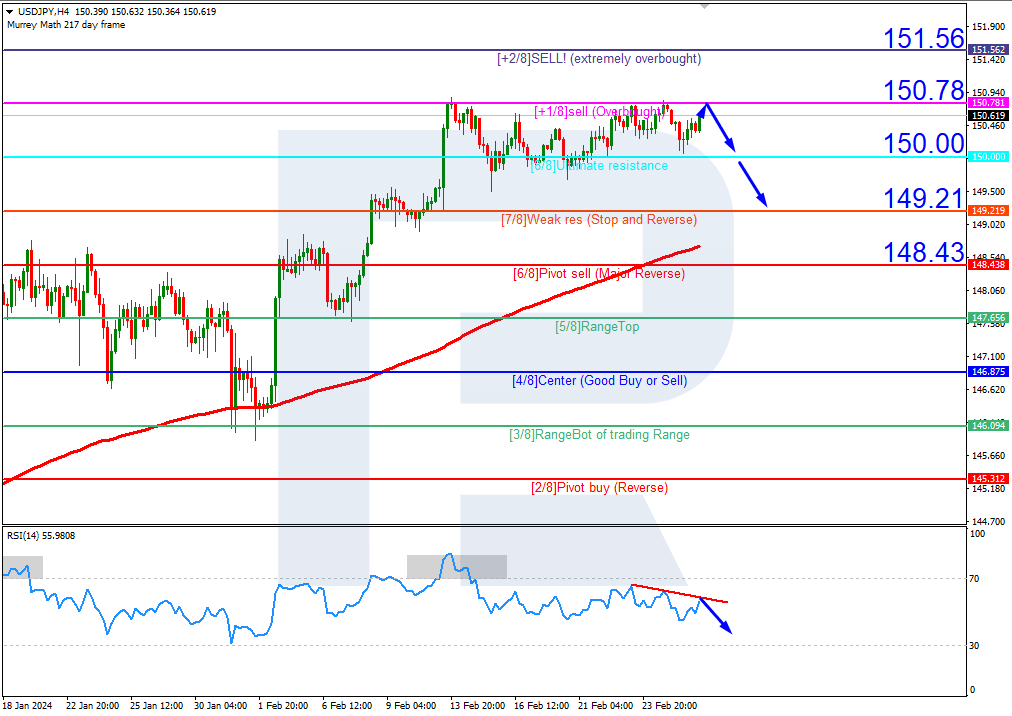Select the green 147.656 price tag

(986, 318)
